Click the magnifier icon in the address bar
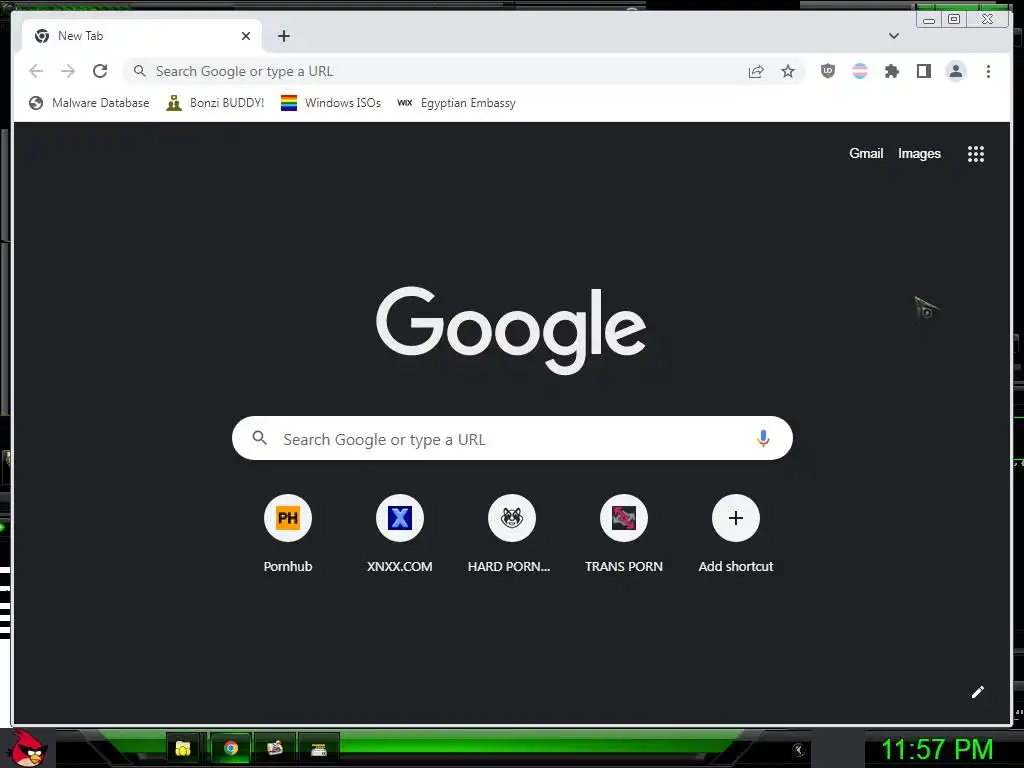This screenshot has width=1024, height=768. point(139,71)
